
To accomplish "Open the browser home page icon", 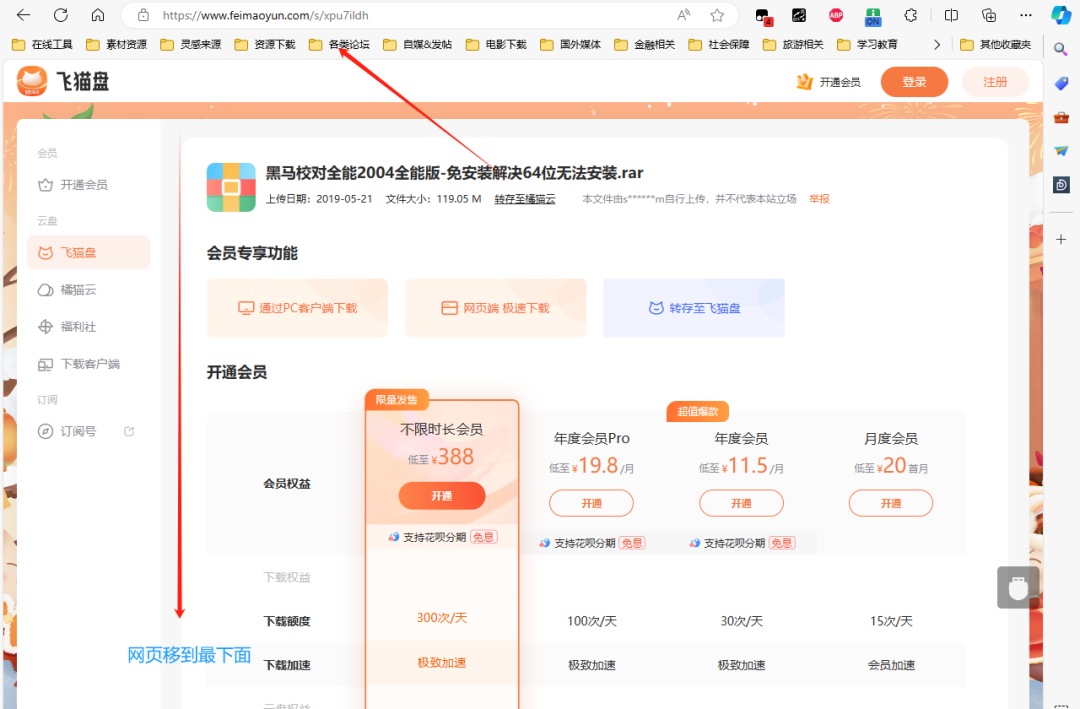I will 98,14.
